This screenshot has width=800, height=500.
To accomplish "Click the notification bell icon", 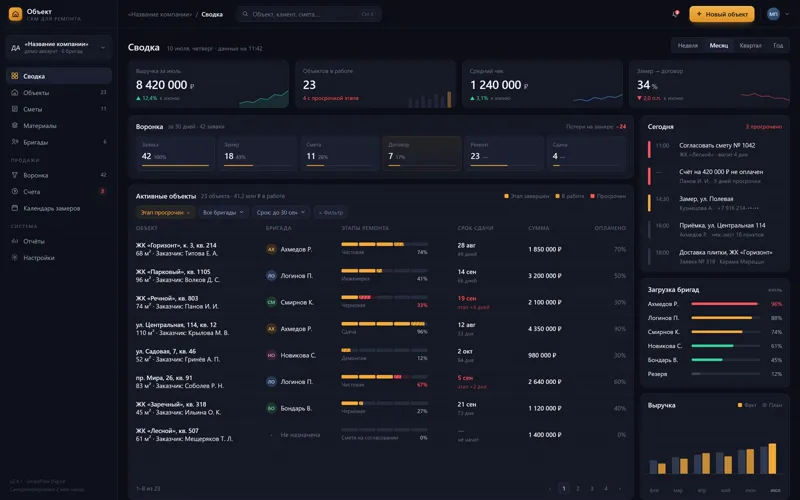I will 676,14.
